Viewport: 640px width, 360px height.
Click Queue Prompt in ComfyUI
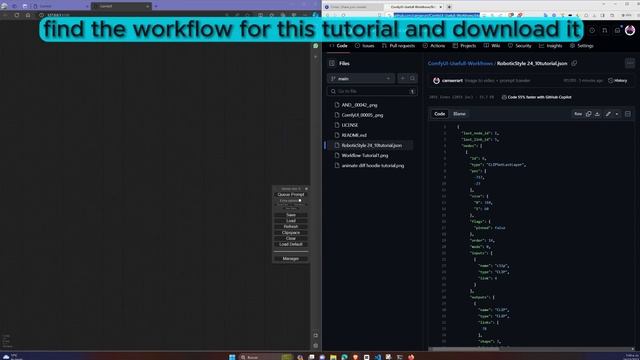(291, 195)
